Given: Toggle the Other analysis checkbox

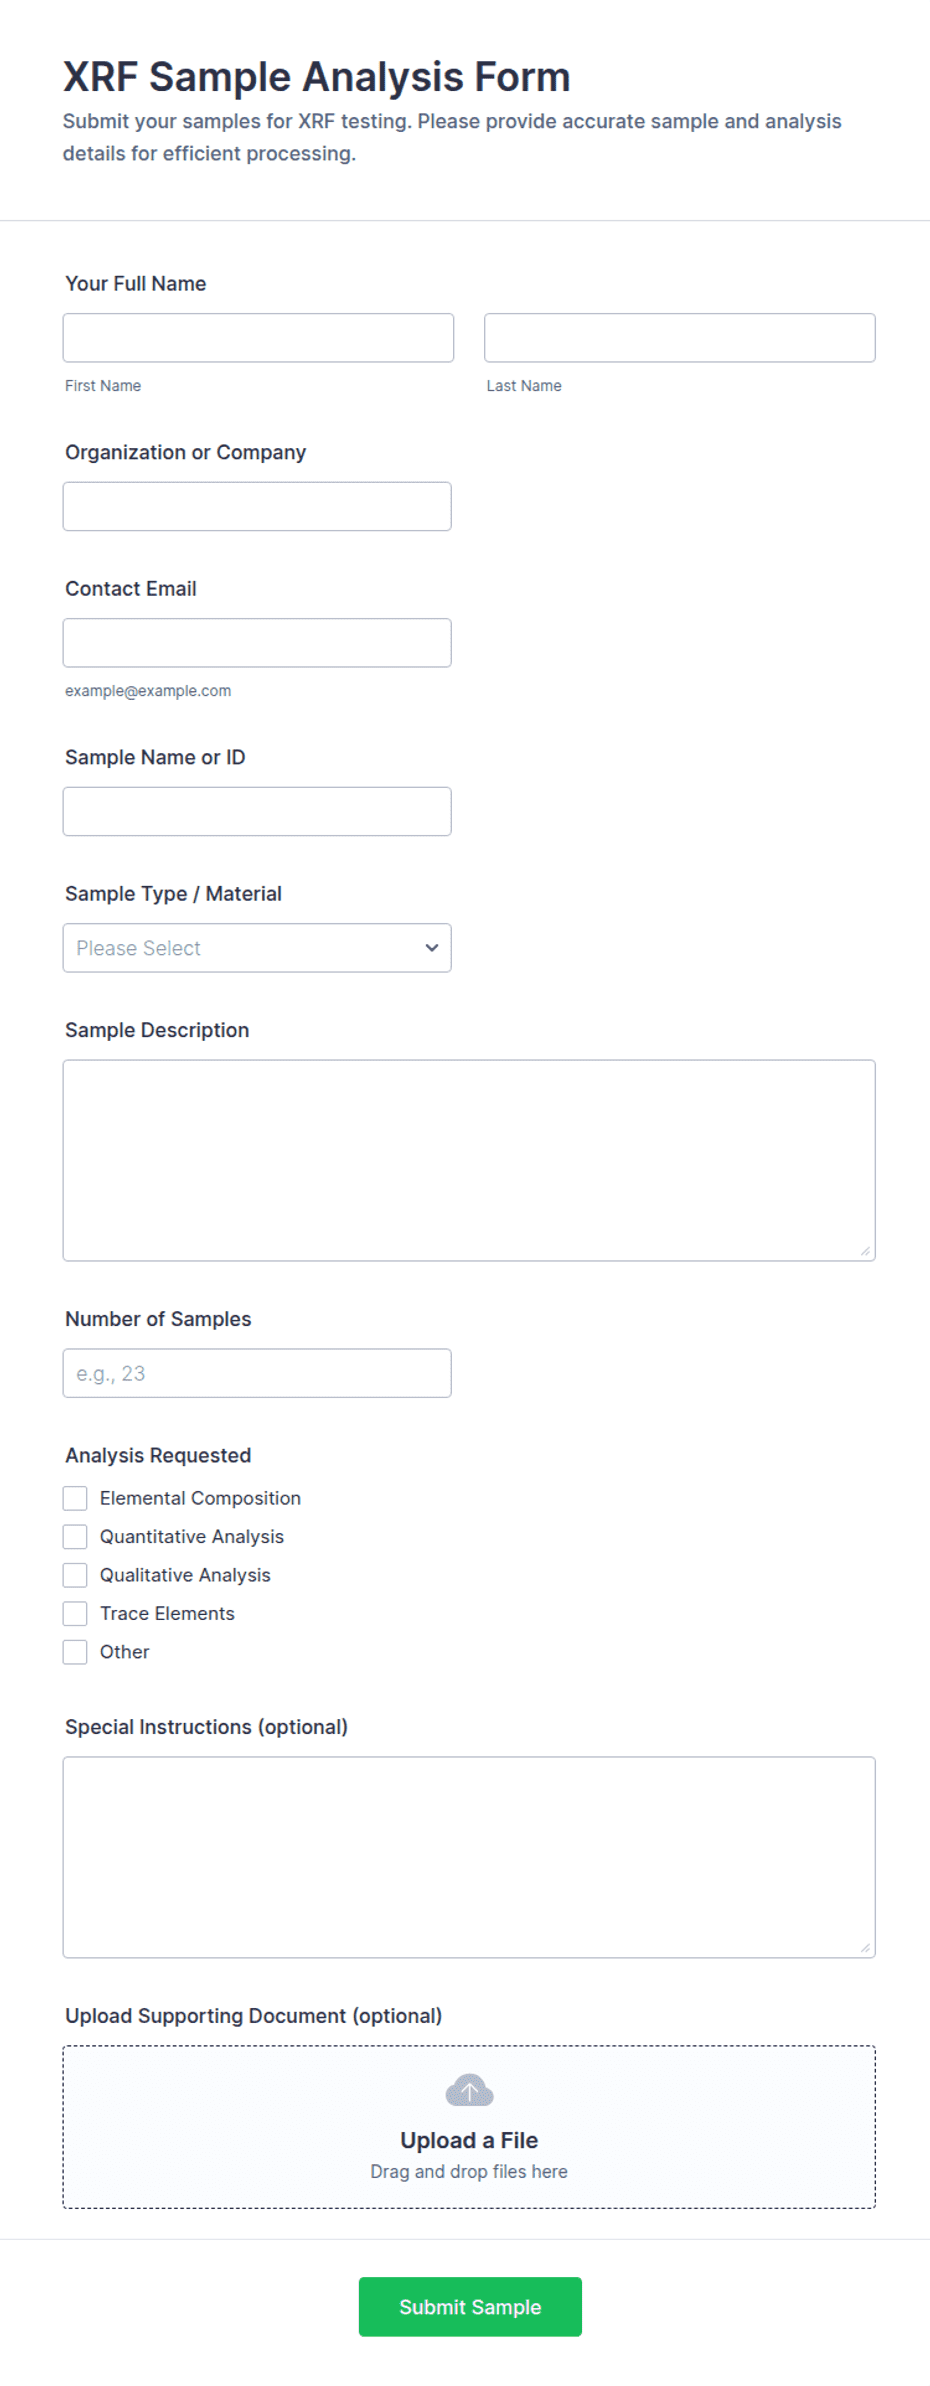Looking at the screenshot, I should click(x=75, y=1652).
